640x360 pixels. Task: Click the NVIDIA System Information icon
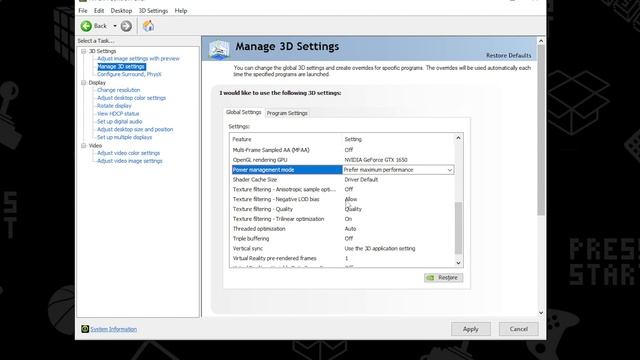85,329
